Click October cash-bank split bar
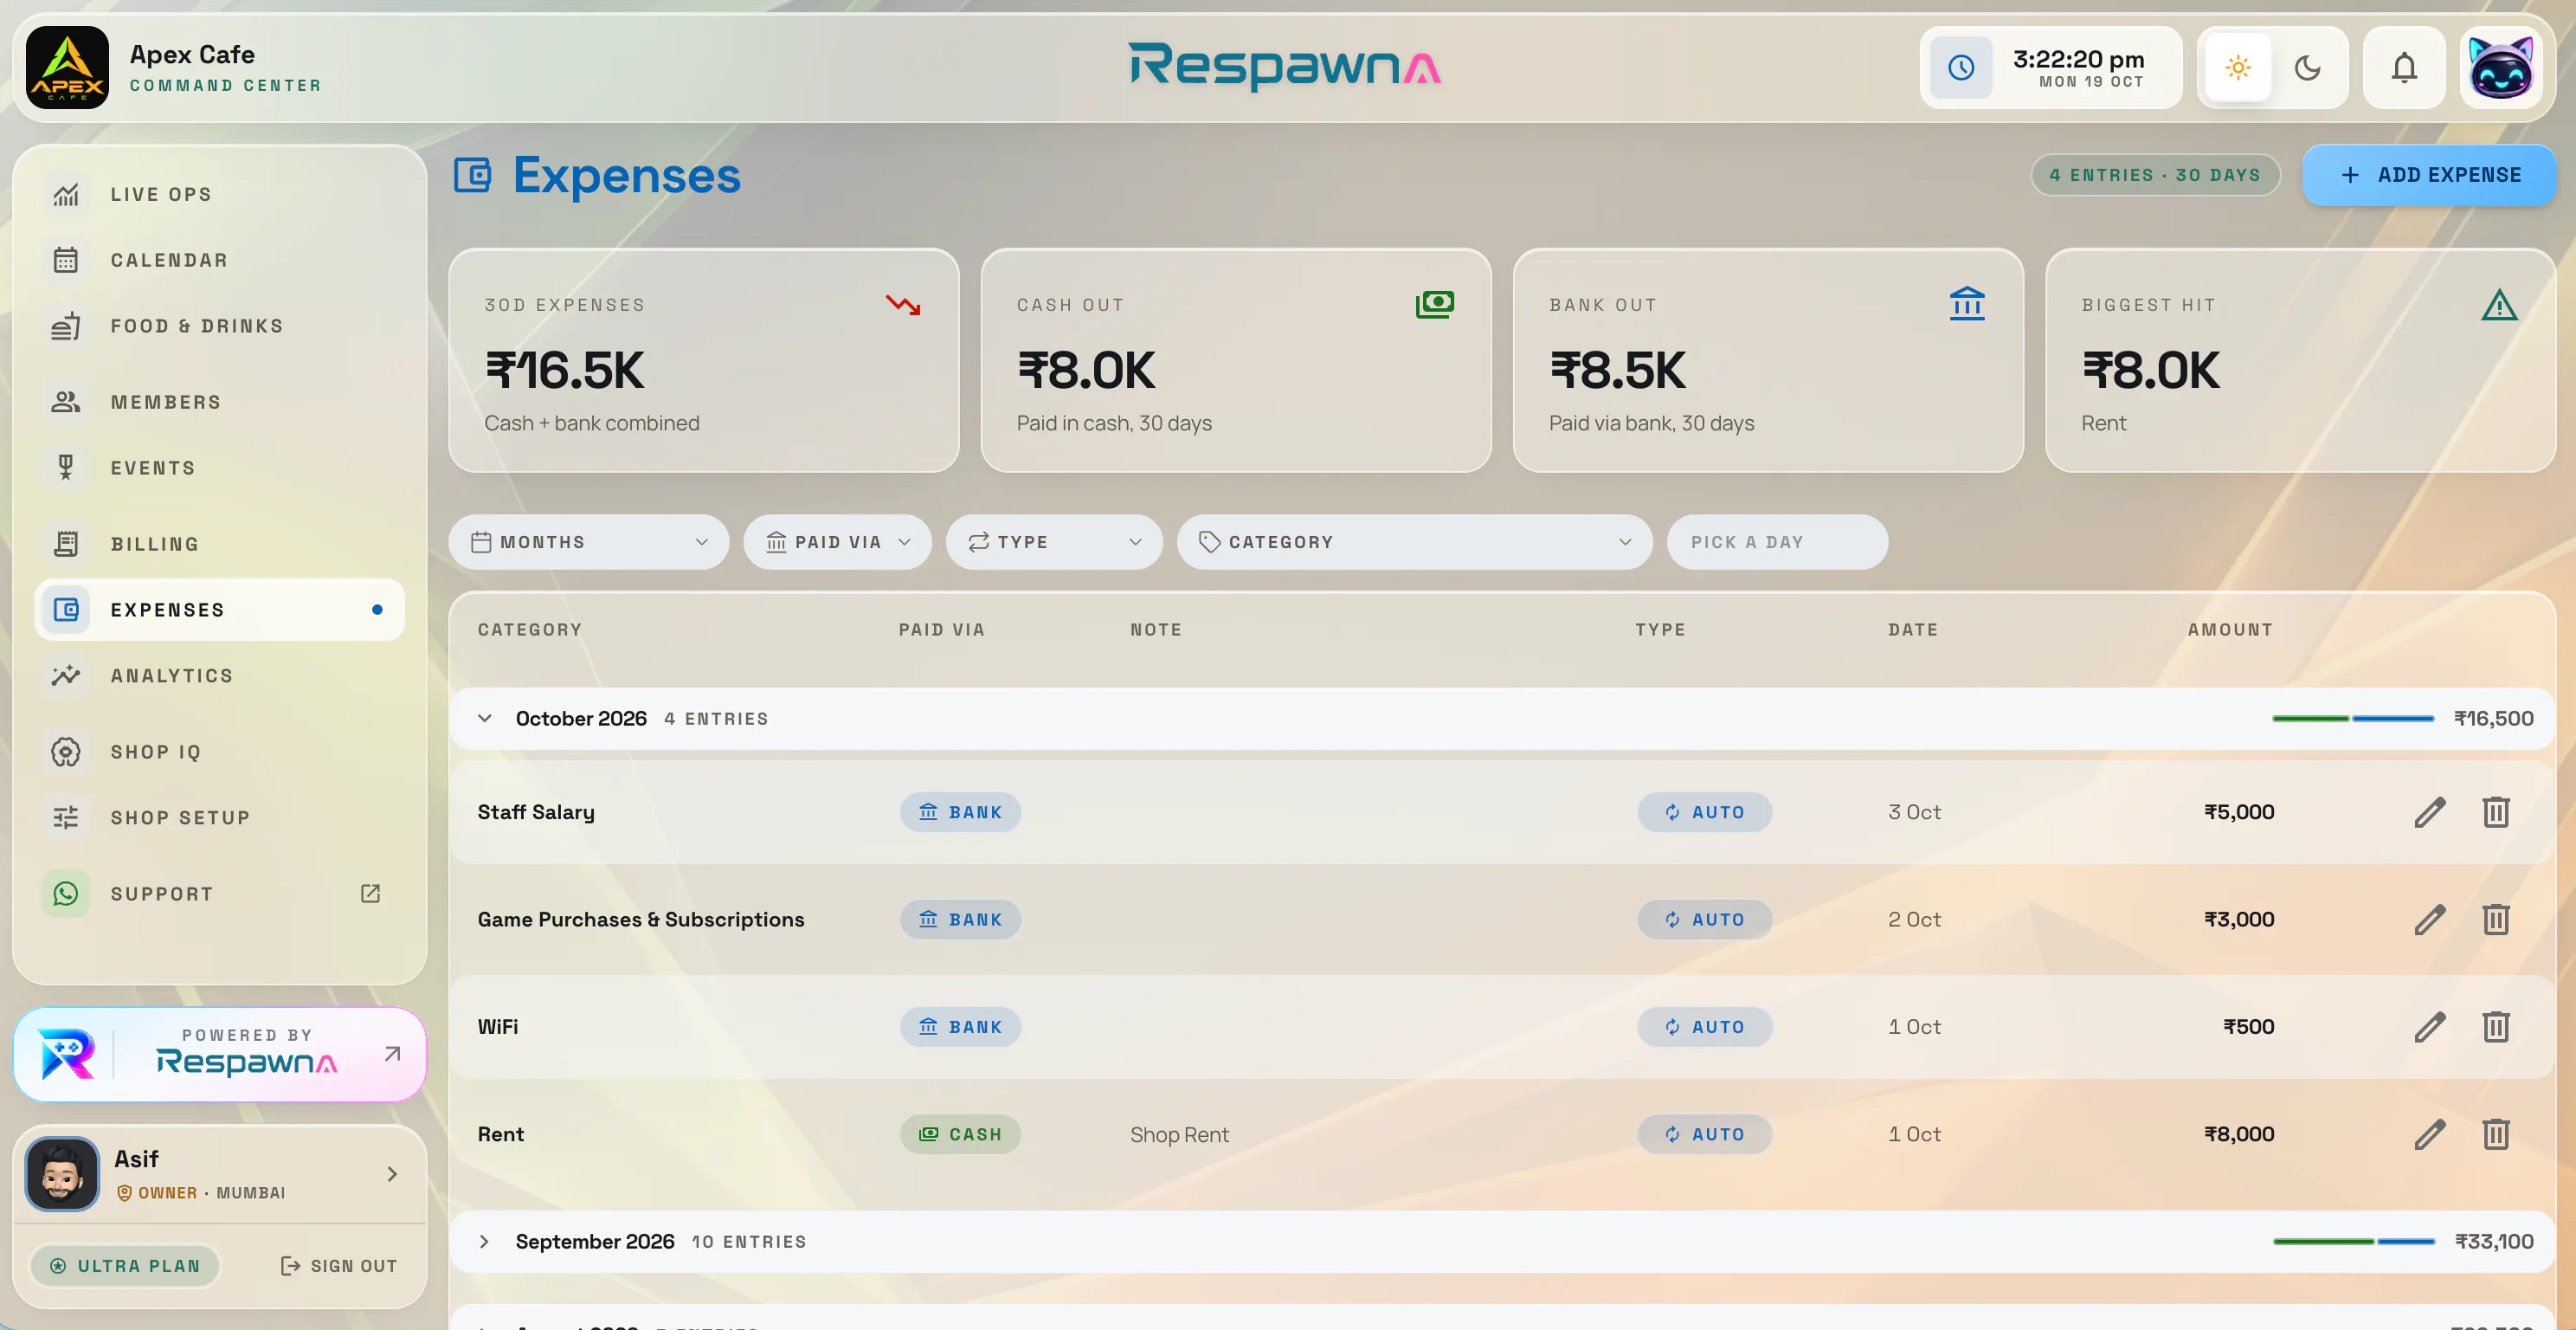Image resolution: width=2576 pixels, height=1330 pixels. 2353,719
